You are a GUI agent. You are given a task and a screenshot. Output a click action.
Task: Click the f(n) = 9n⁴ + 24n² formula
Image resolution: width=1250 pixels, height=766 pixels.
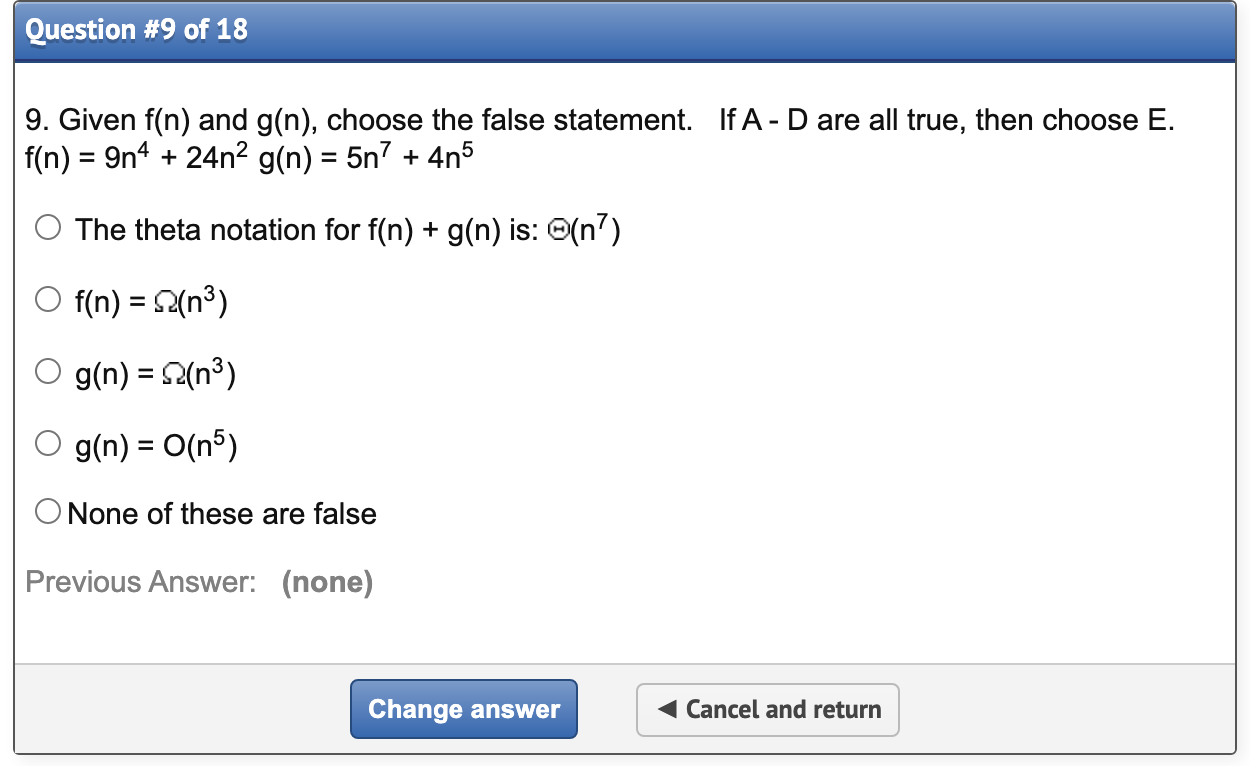[140, 156]
